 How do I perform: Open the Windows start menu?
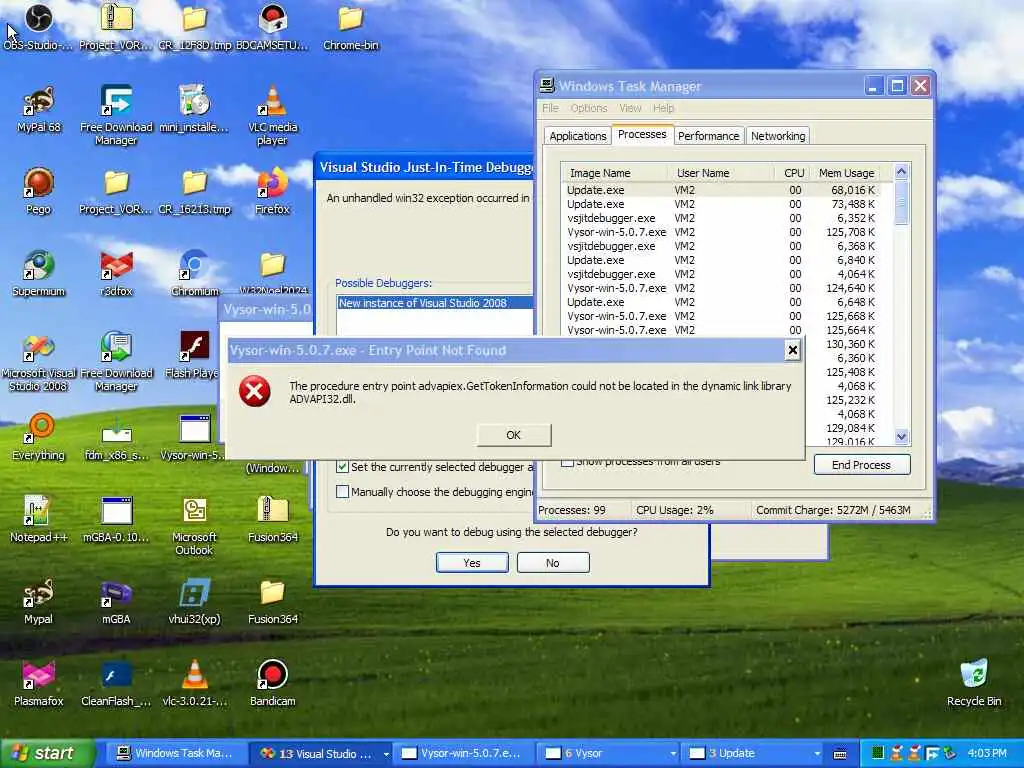[48, 754]
